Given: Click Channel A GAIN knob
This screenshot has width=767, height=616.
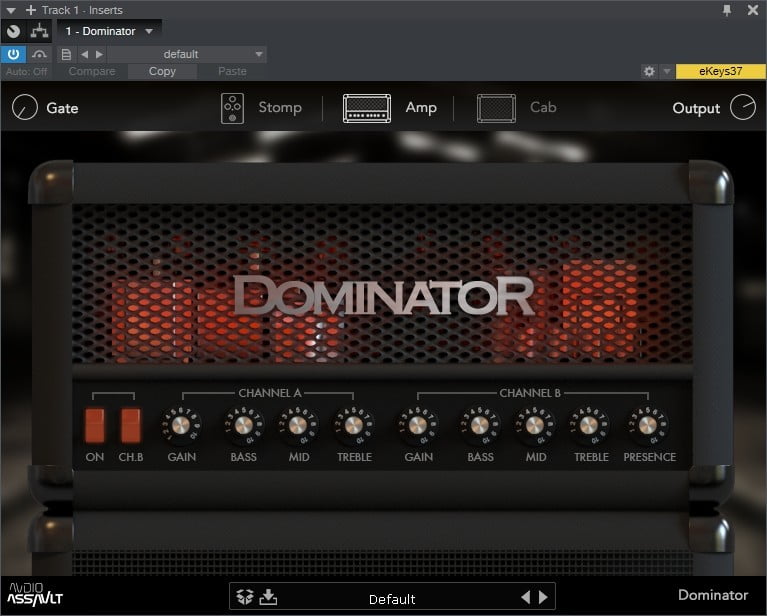Looking at the screenshot, I should click(x=180, y=425).
